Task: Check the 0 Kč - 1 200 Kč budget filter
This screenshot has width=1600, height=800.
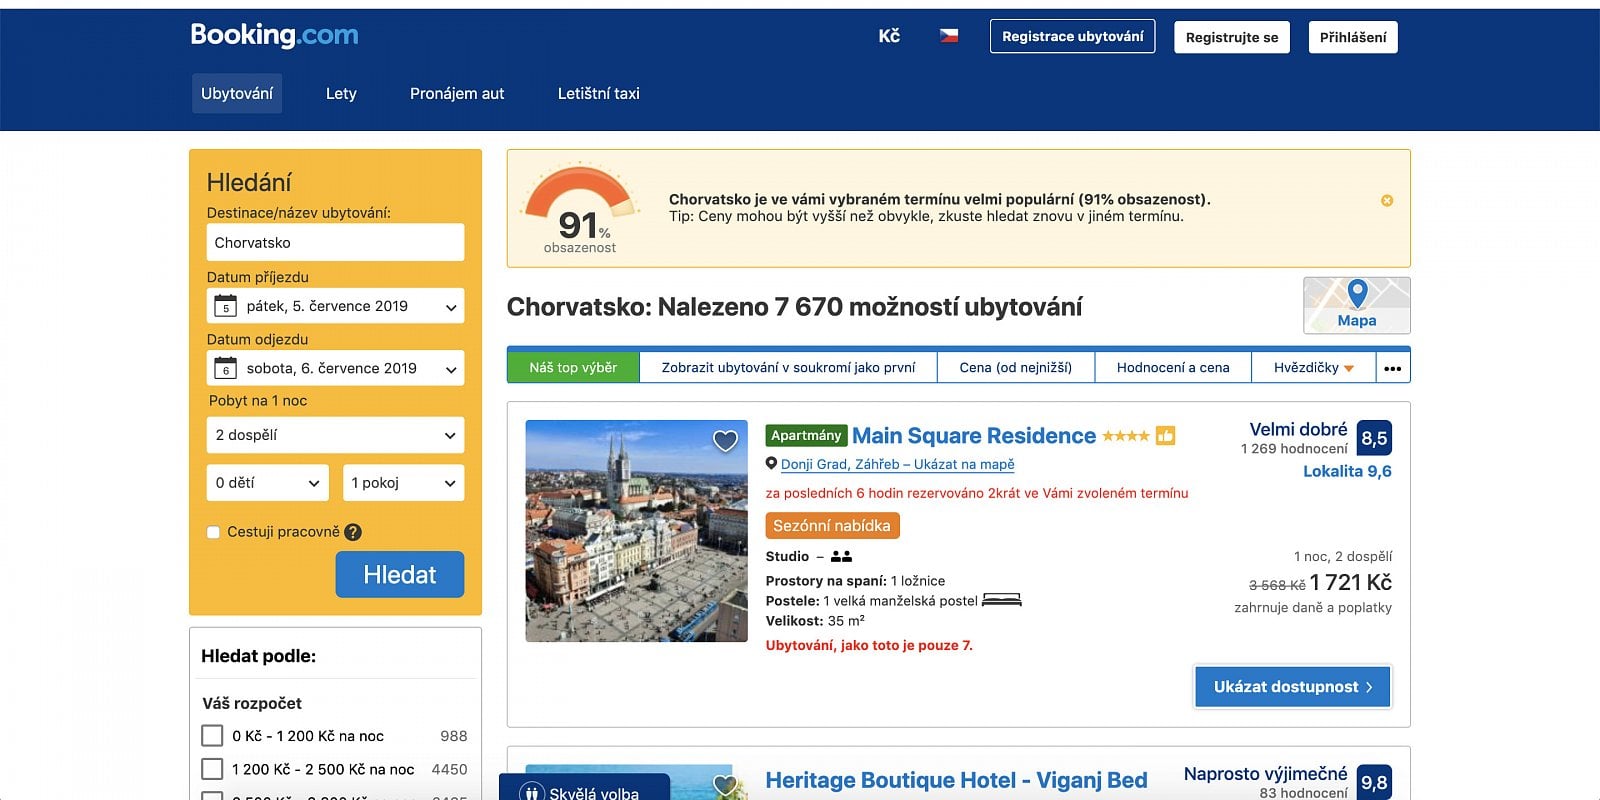Action: coord(212,736)
